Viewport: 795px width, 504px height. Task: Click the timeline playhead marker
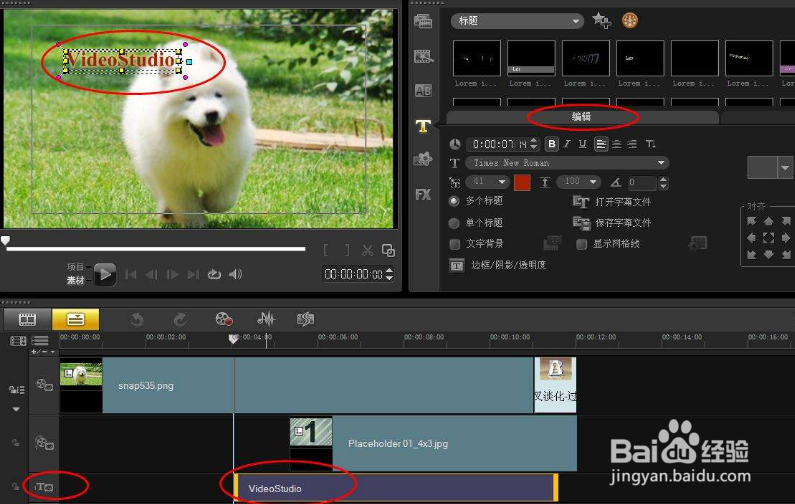tap(233, 339)
